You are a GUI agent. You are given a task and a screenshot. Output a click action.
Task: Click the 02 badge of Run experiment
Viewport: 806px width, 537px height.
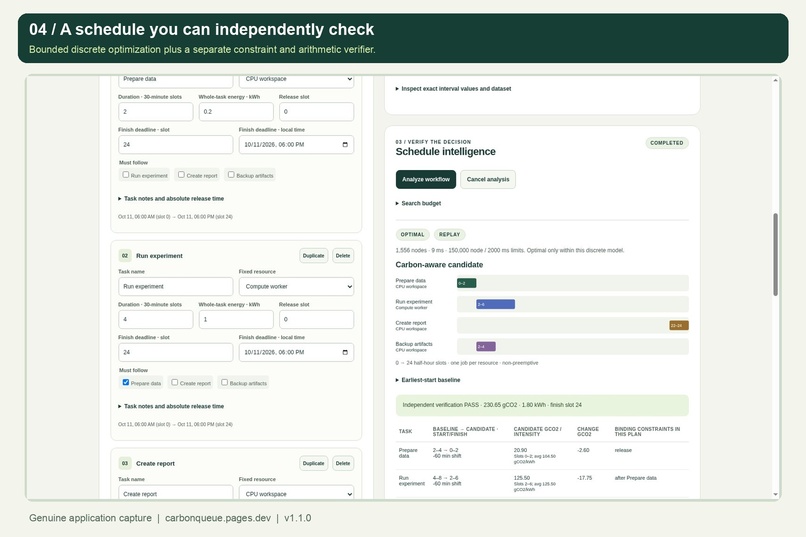pos(125,255)
